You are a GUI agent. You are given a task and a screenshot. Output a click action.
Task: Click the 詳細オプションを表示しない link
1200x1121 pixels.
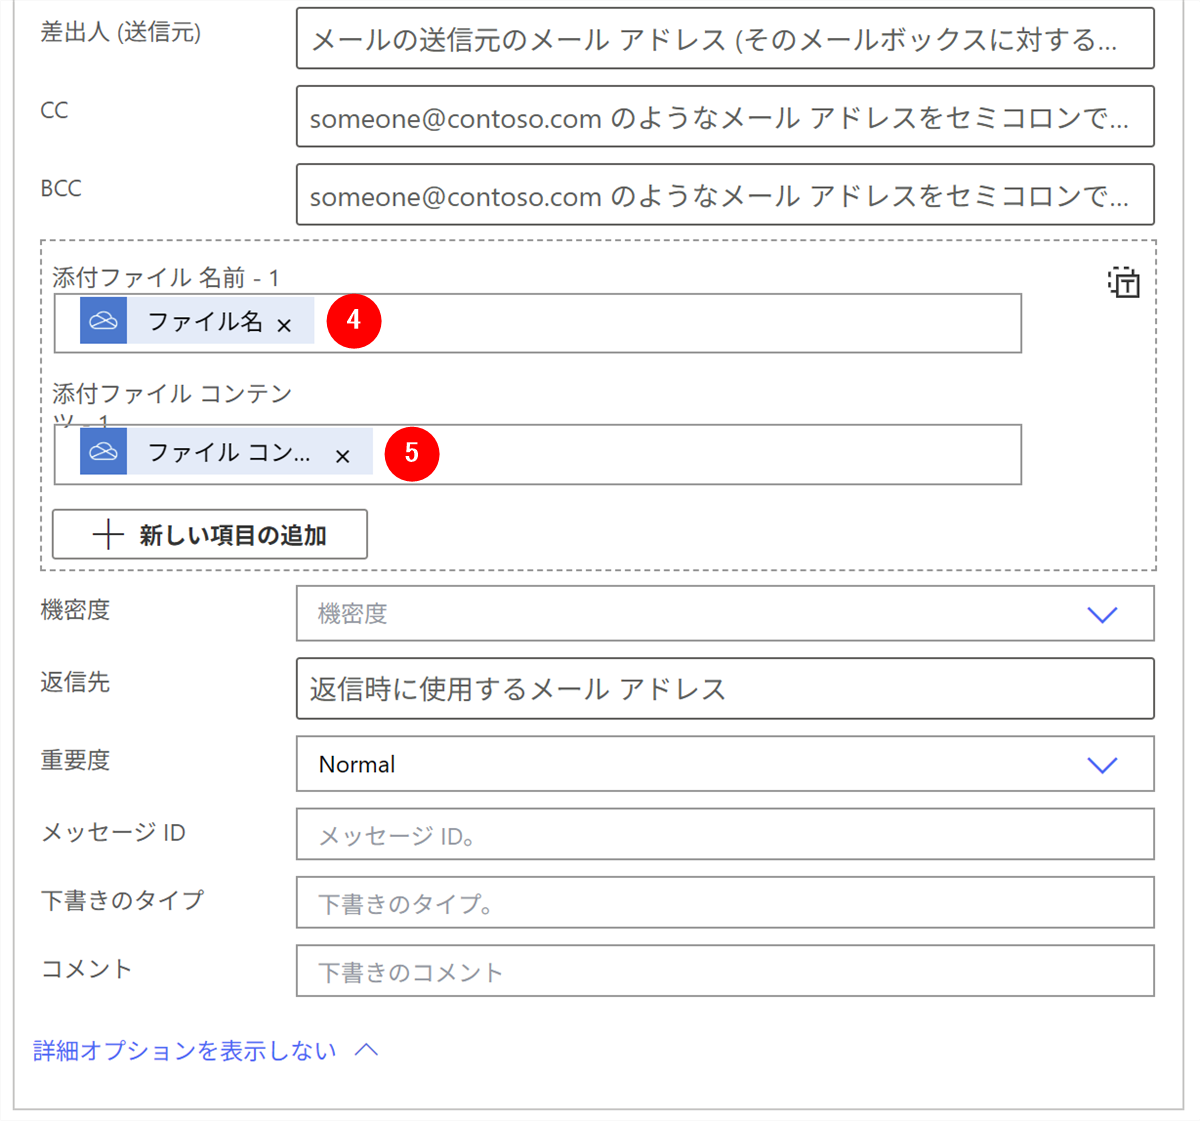click(x=185, y=1051)
